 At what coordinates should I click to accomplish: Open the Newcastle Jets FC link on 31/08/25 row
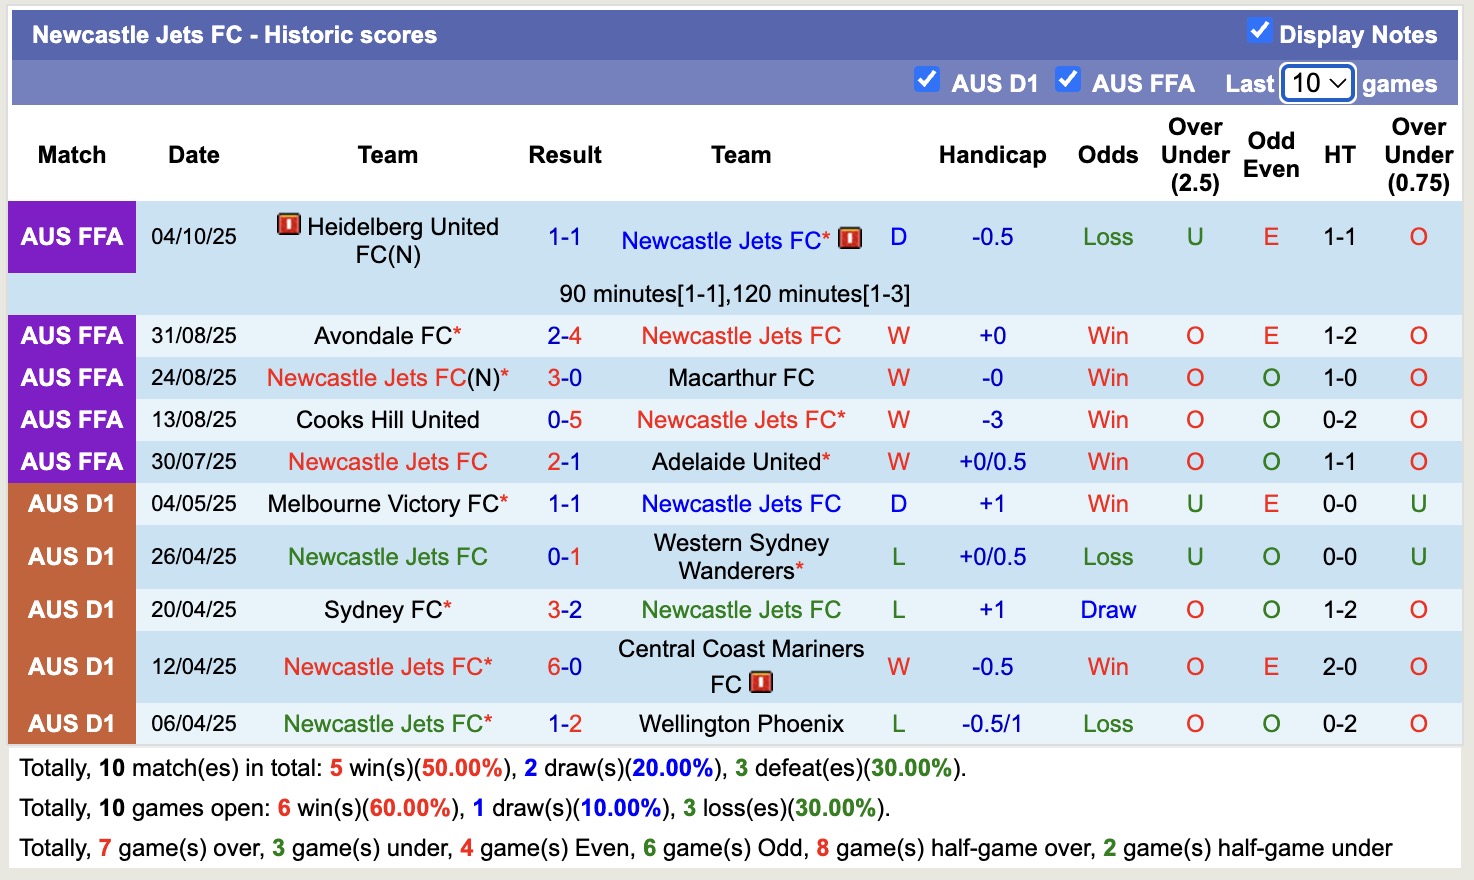740,336
